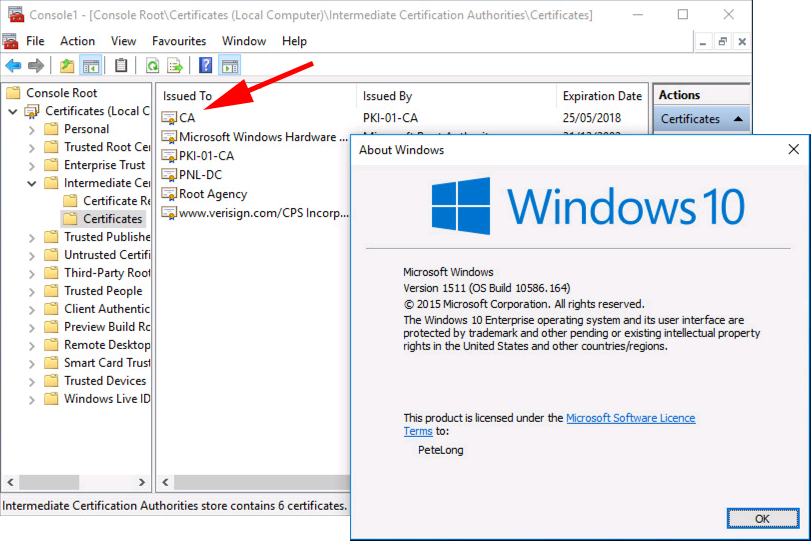Click the MMC toolbox icon beside File menu

pos(10,41)
